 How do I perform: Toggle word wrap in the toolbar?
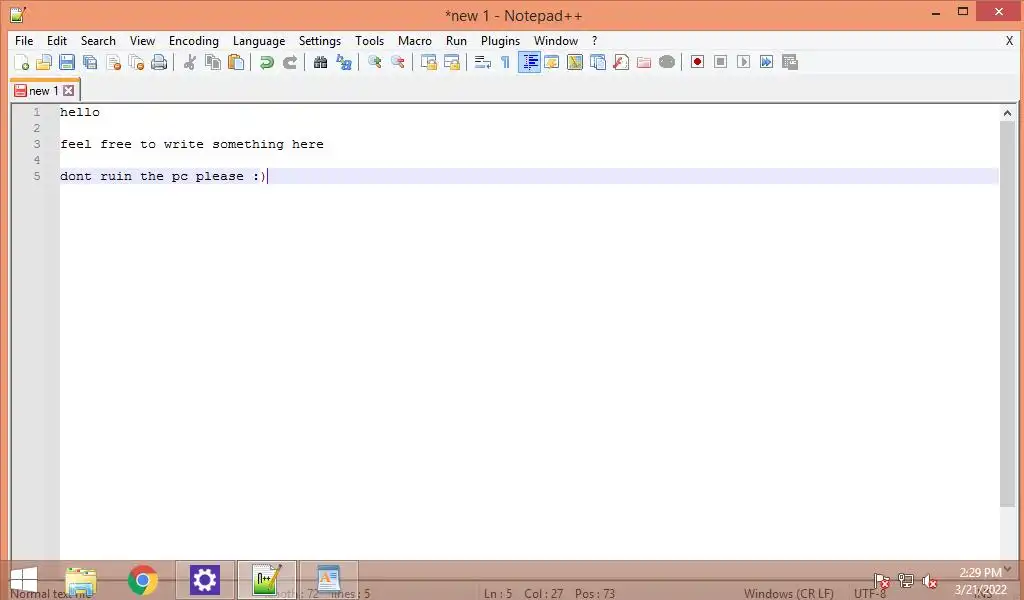(483, 62)
